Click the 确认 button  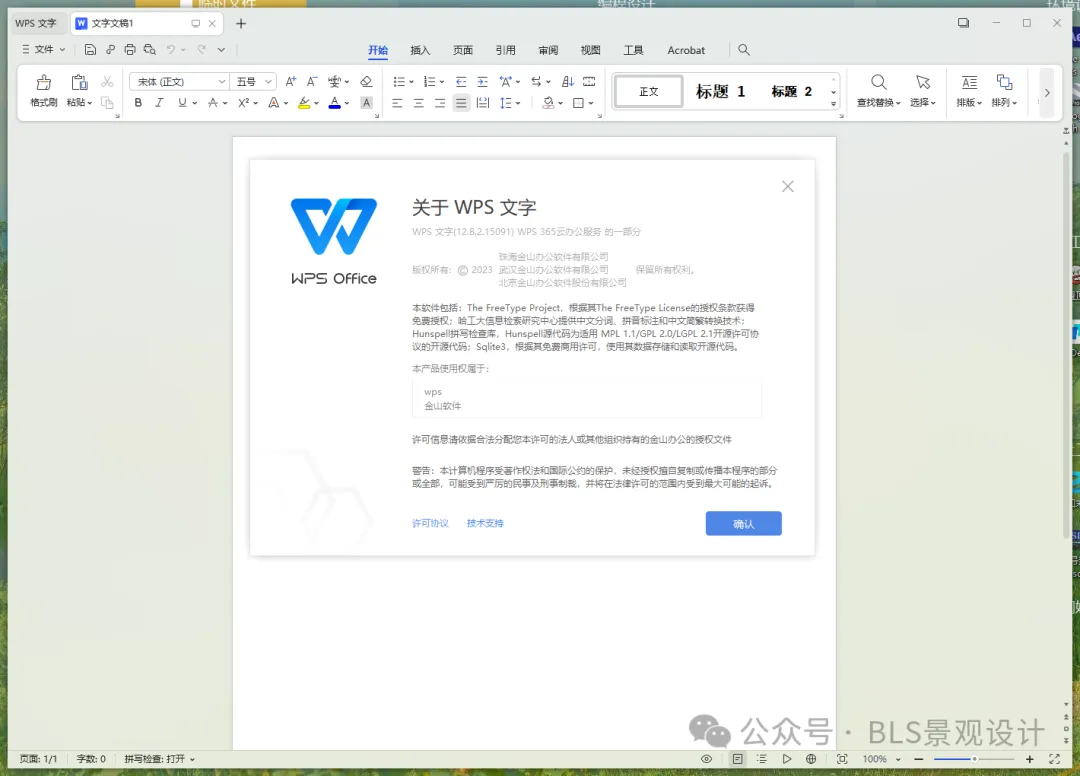743,523
